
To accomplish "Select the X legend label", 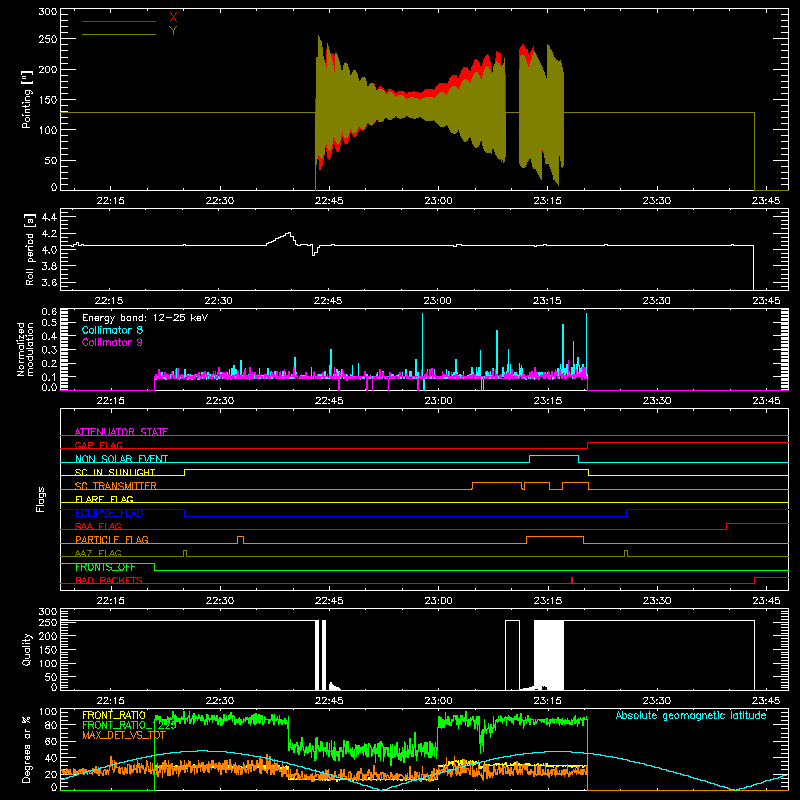I will [x=173, y=18].
